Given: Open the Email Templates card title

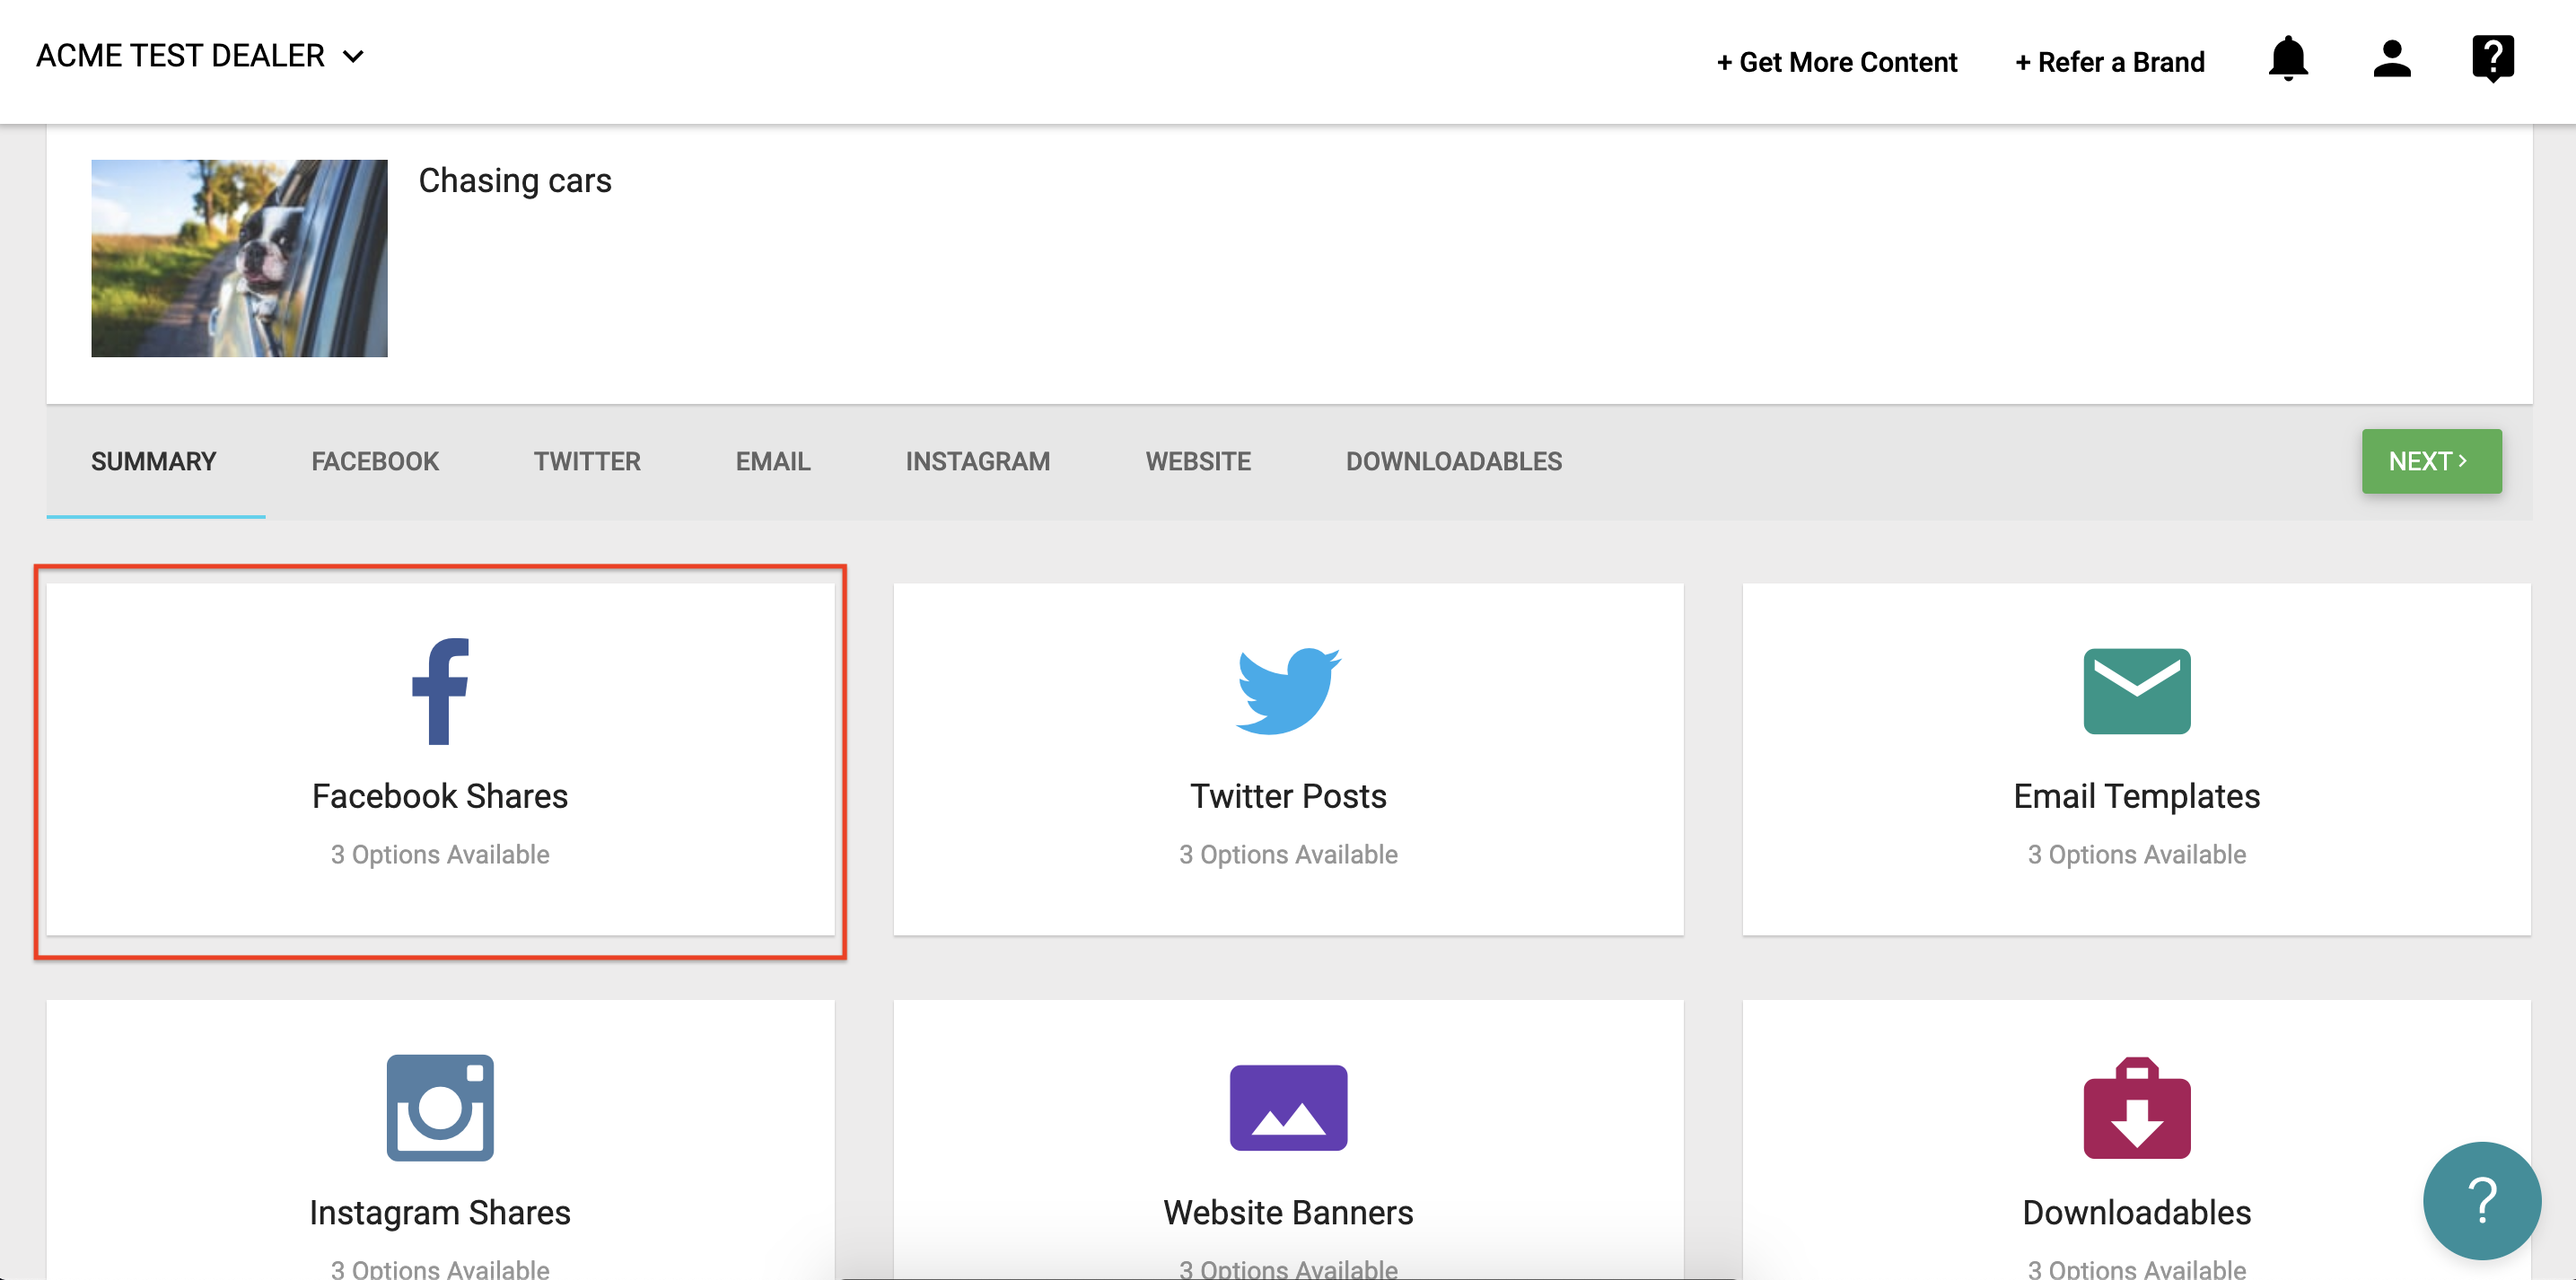Looking at the screenshot, I should coord(2136,796).
